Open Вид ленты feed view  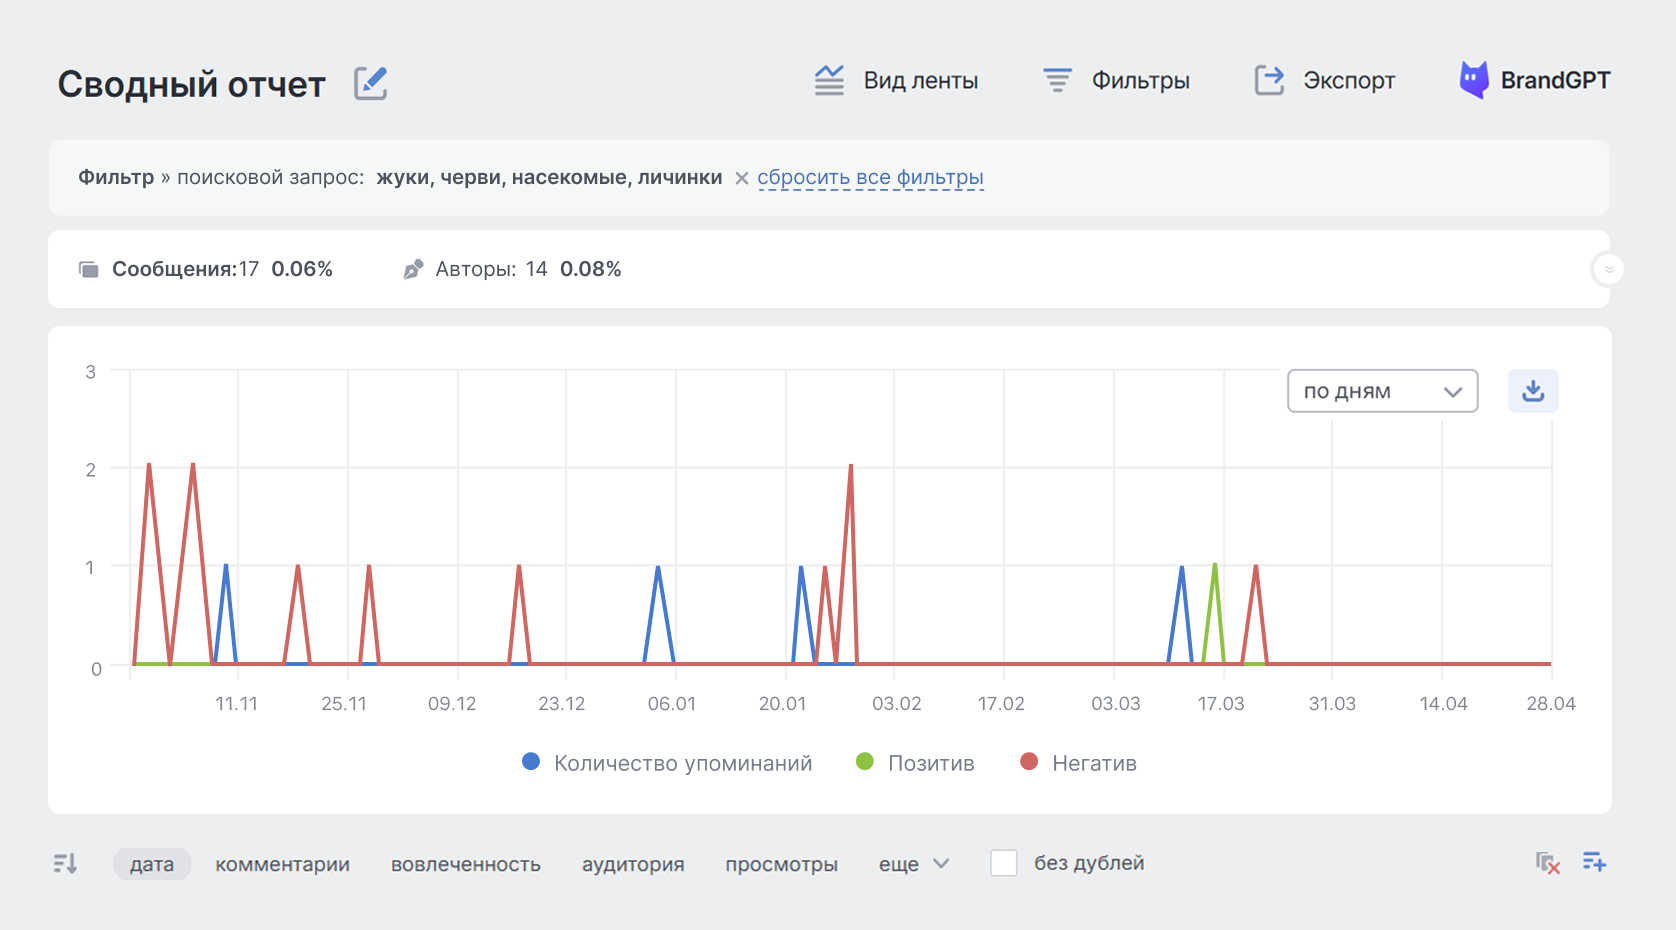point(895,80)
